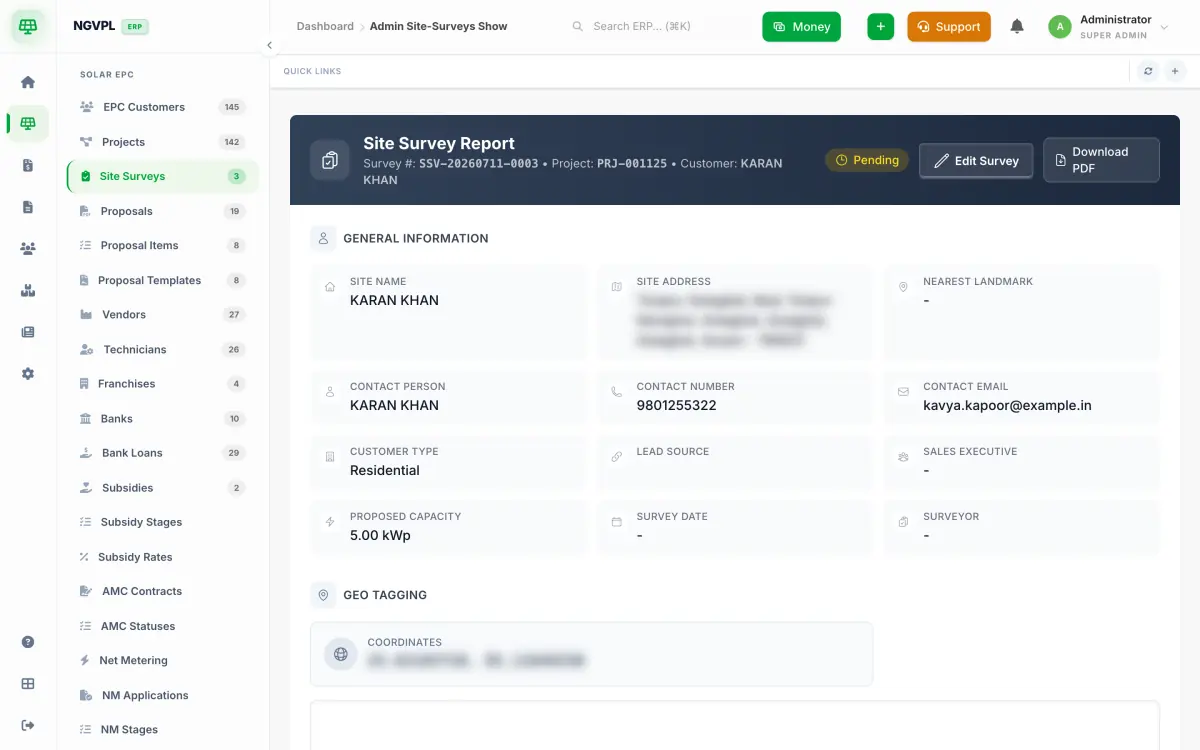This screenshot has width=1200, height=750.
Task: Collapse the sidebar with the chevron
Action: coord(269,45)
